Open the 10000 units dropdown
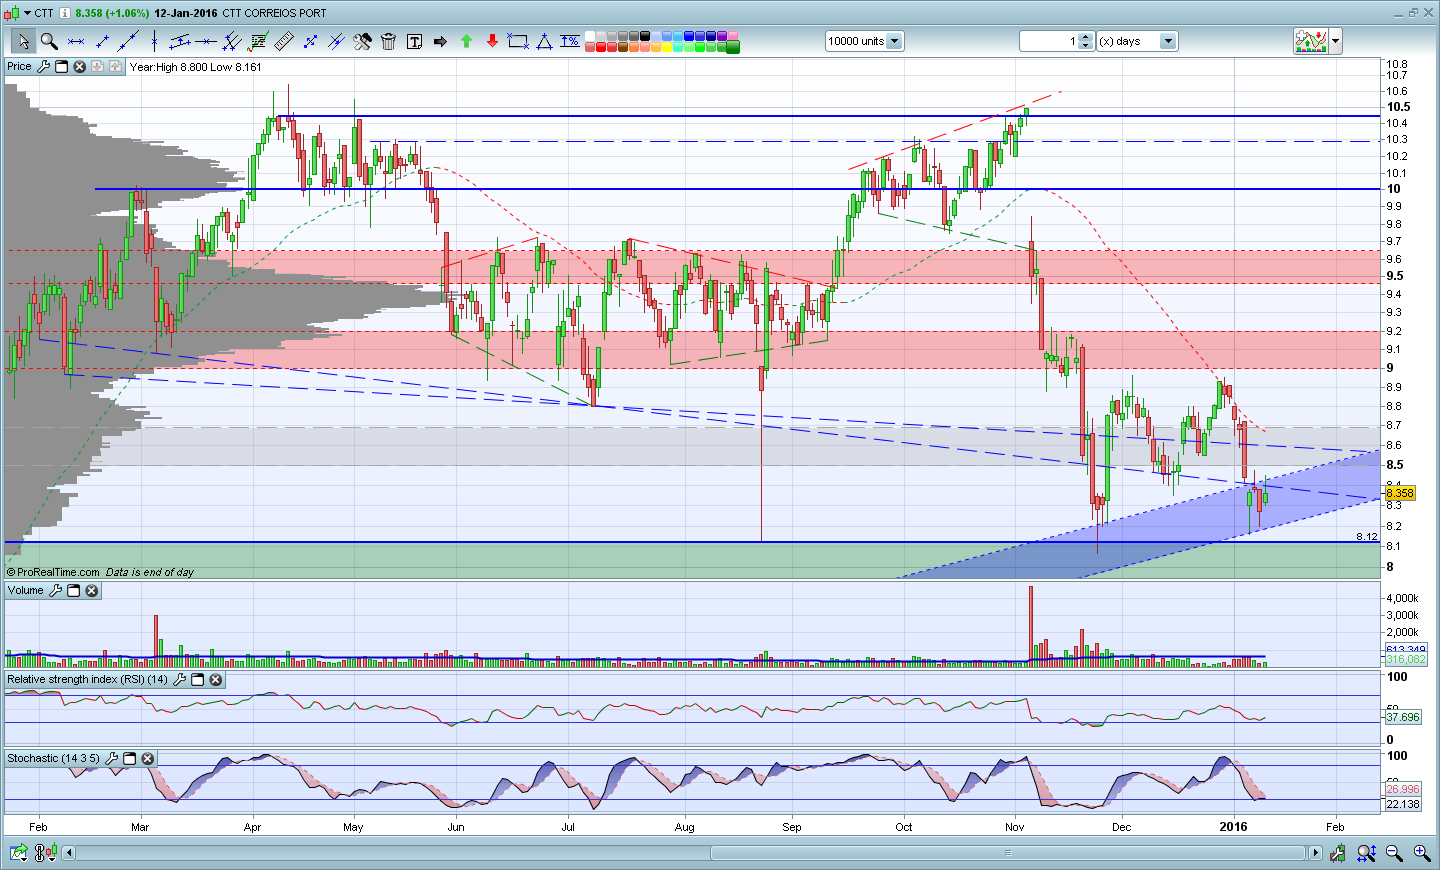The image size is (1440, 870). click(894, 41)
